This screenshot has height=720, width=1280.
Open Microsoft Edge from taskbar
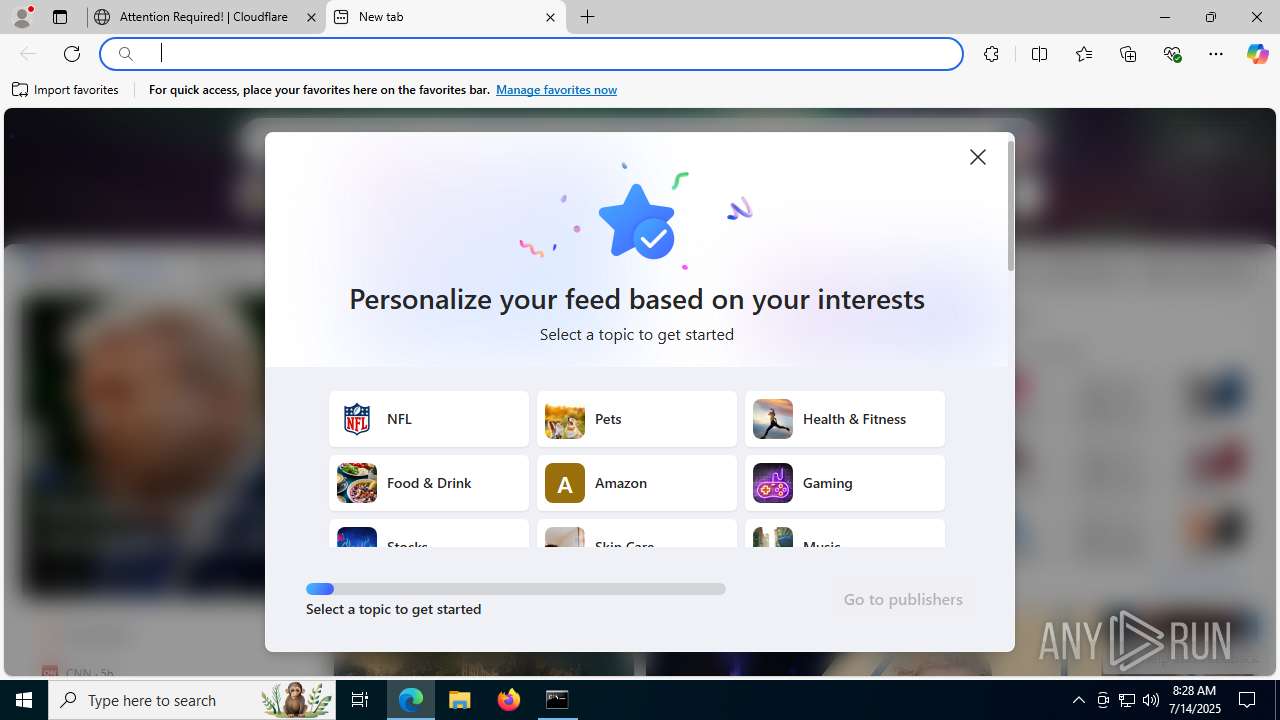coord(411,700)
